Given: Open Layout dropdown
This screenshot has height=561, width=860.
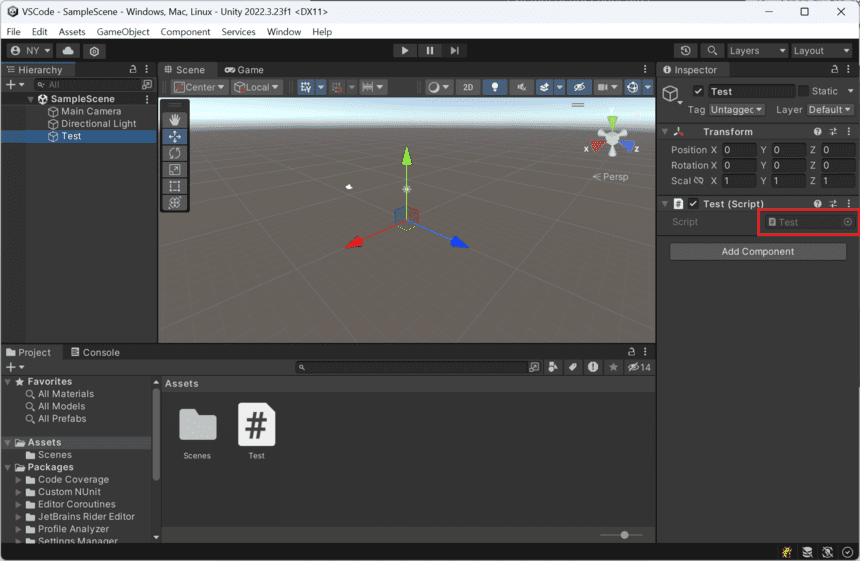Looking at the screenshot, I should (x=821, y=50).
